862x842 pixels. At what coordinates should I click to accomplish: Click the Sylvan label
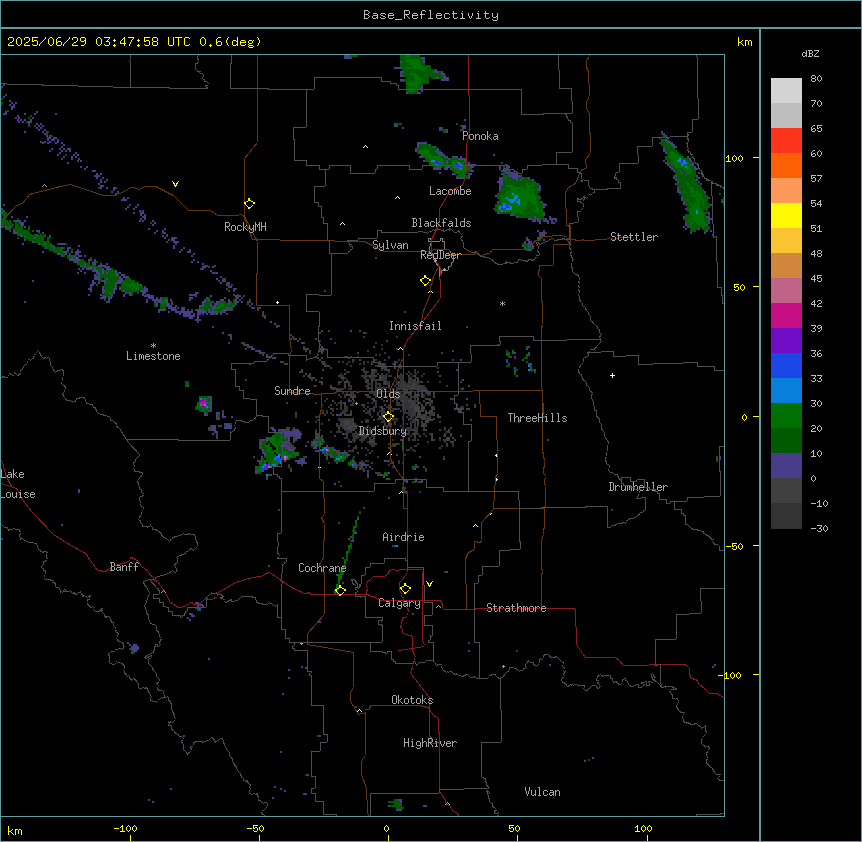[390, 245]
